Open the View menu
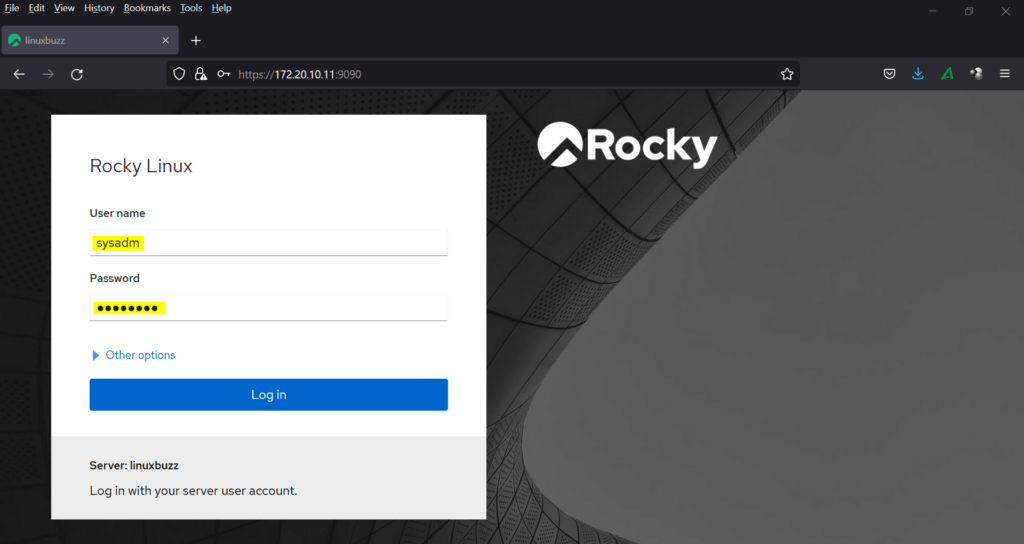 coord(64,8)
